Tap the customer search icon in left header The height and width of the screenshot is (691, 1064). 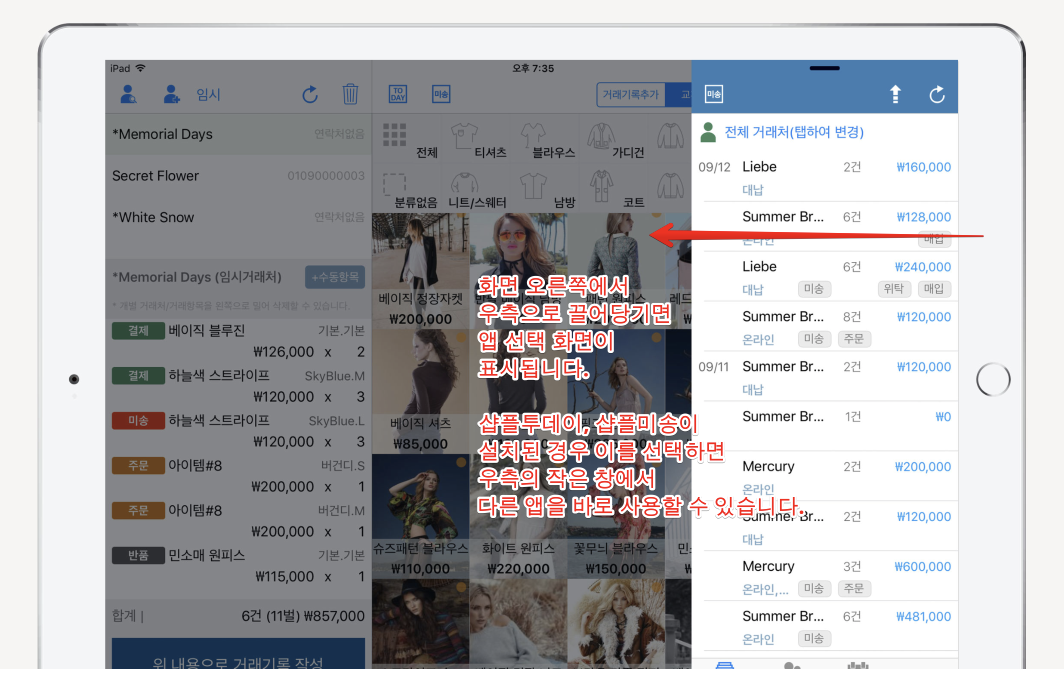(x=128, y=94)
